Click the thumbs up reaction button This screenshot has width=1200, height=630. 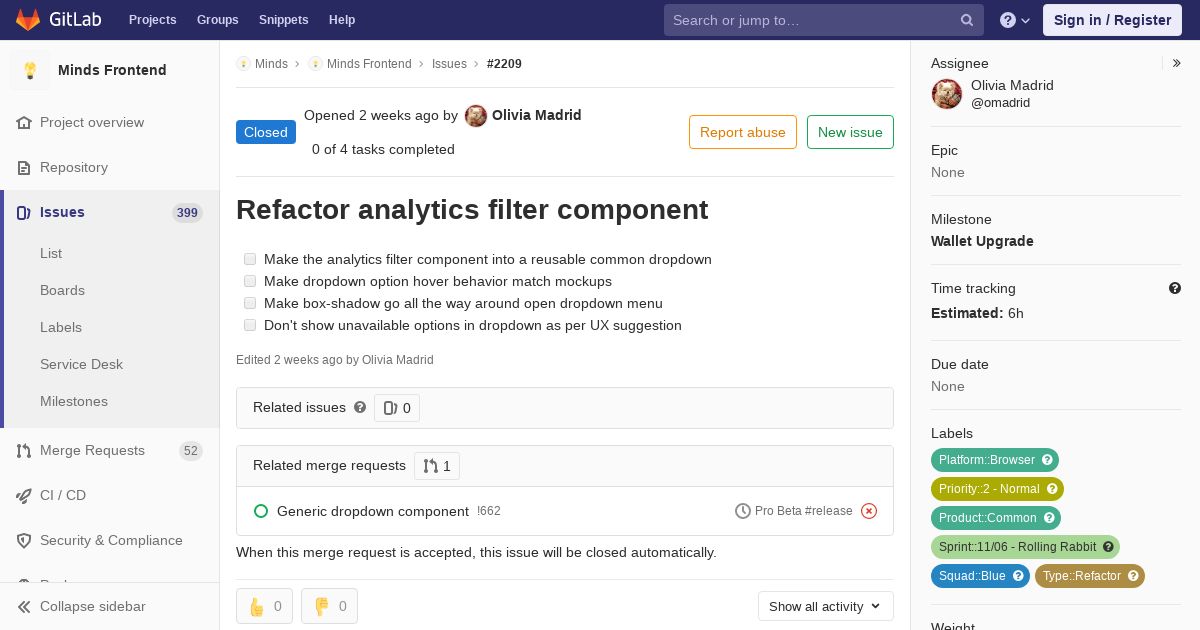pyautogui.click(x=264, y=606)
